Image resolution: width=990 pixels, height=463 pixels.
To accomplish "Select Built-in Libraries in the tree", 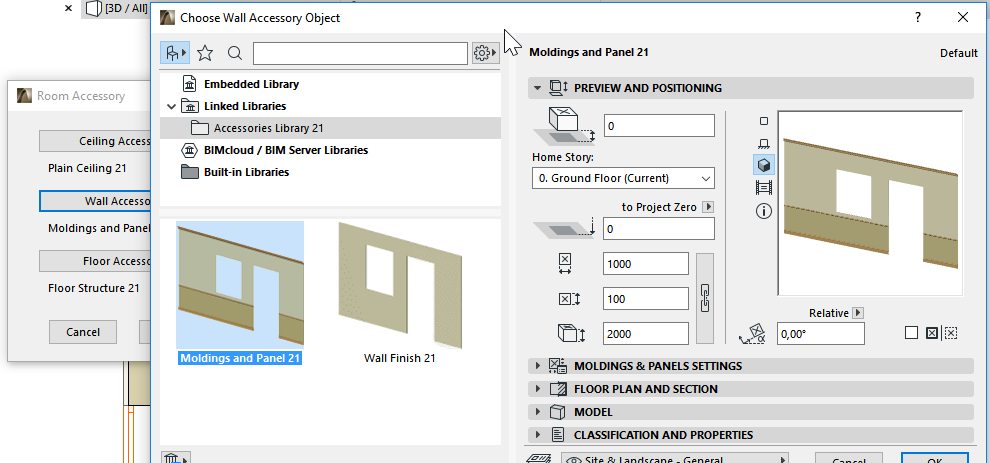I will pyautogui.click(x=246, y=172).
